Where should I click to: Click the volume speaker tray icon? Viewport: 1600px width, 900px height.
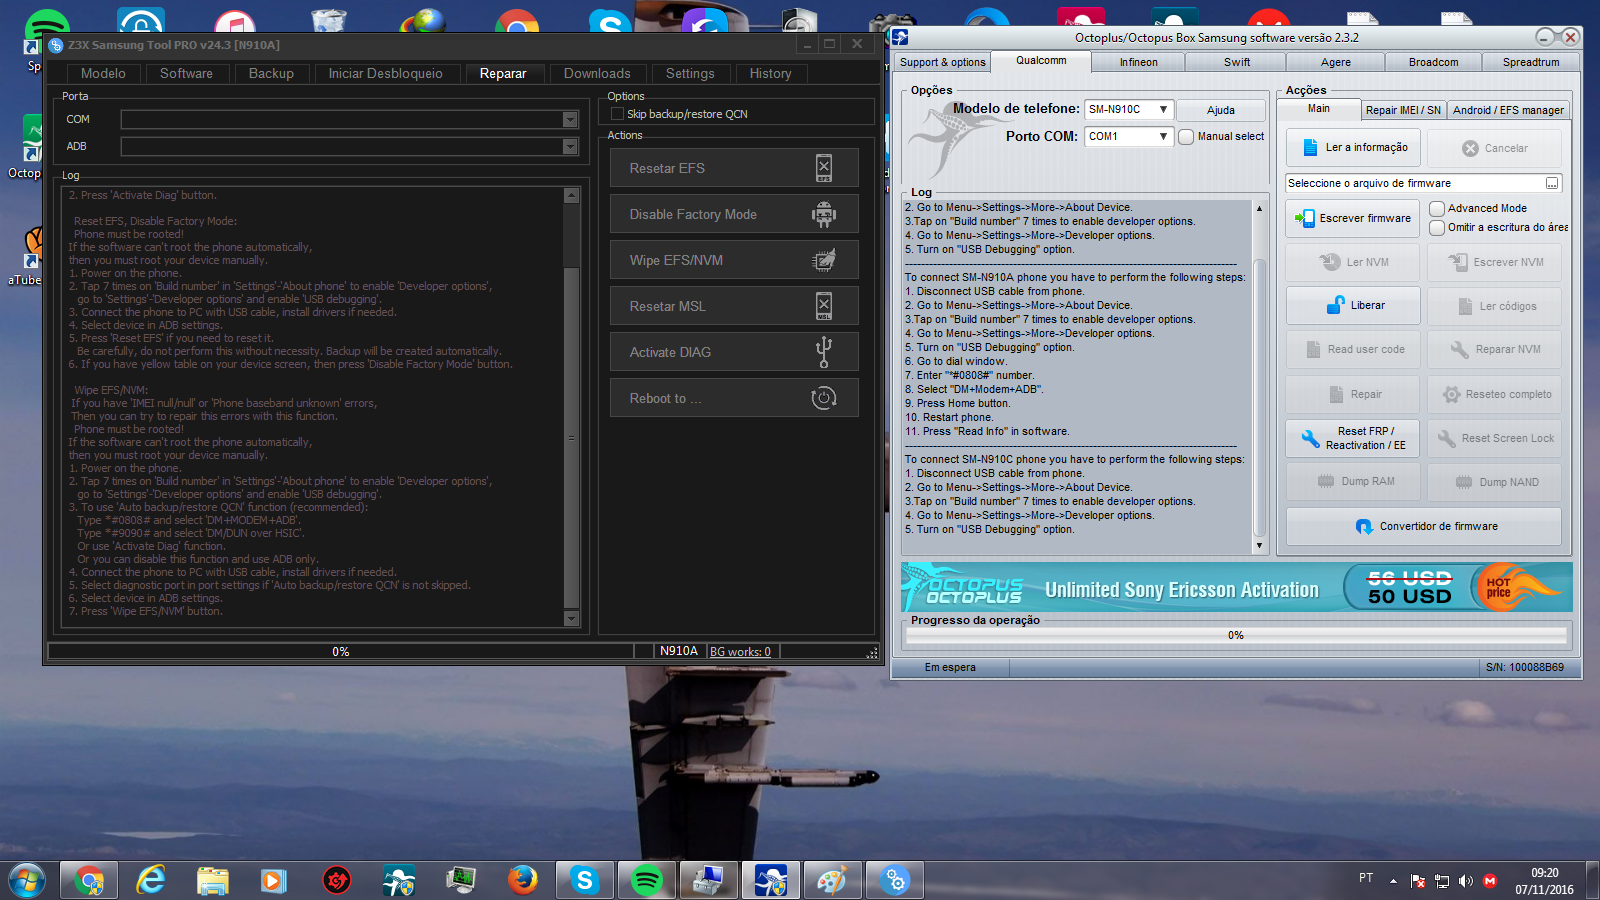click(x=1466, y=881)
